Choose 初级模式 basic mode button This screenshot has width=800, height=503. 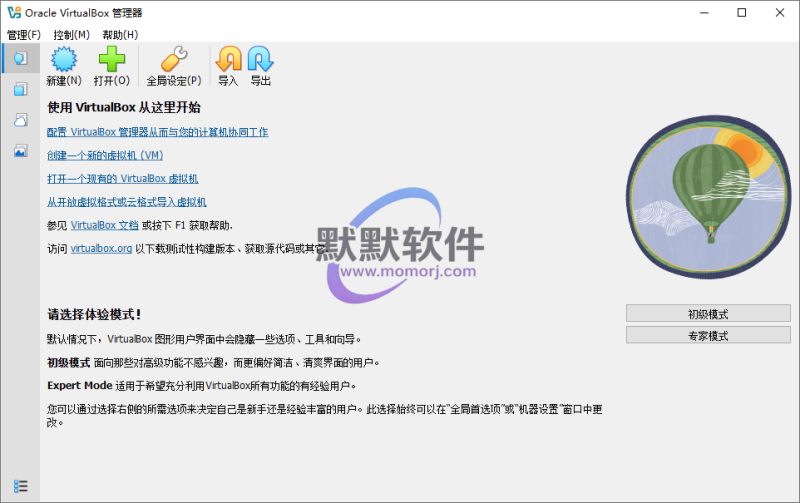(708, 314)
